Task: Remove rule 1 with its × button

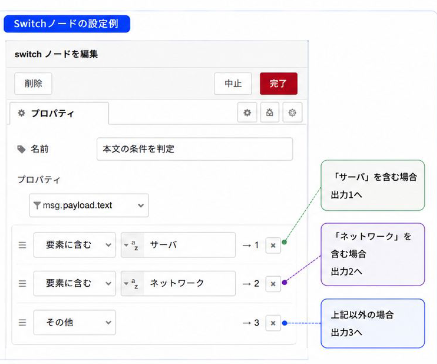Action: click(273, 245)
